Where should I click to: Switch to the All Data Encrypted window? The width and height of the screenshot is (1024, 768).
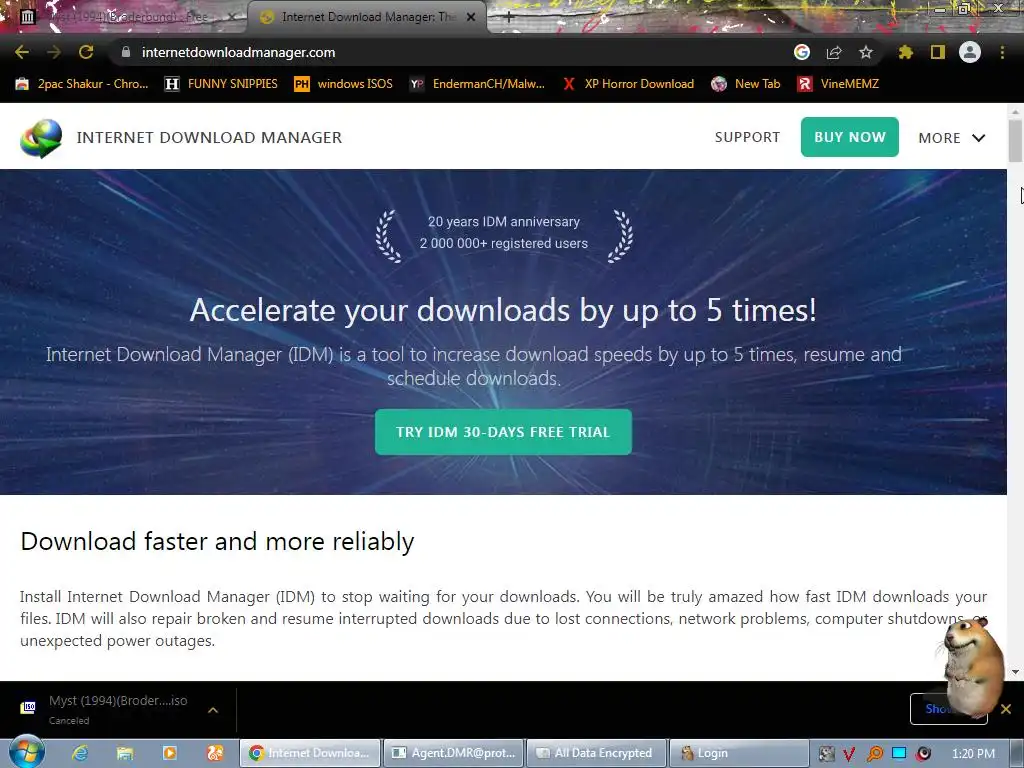pos(596,753)
